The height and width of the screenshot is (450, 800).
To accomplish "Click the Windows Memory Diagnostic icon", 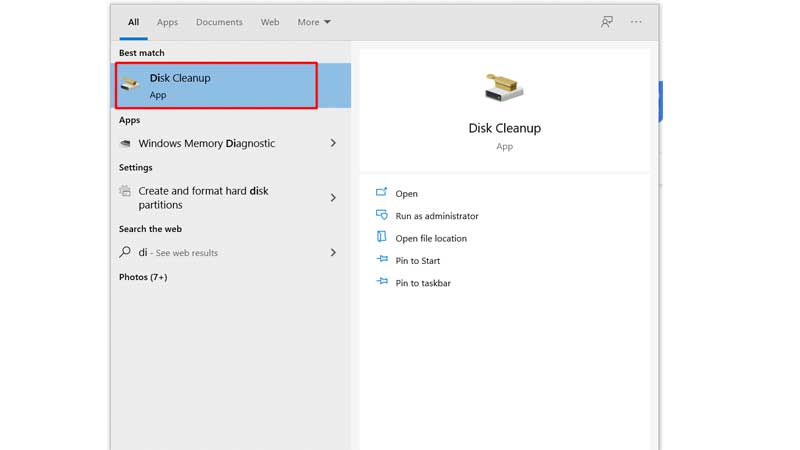I will coord(126,143).
